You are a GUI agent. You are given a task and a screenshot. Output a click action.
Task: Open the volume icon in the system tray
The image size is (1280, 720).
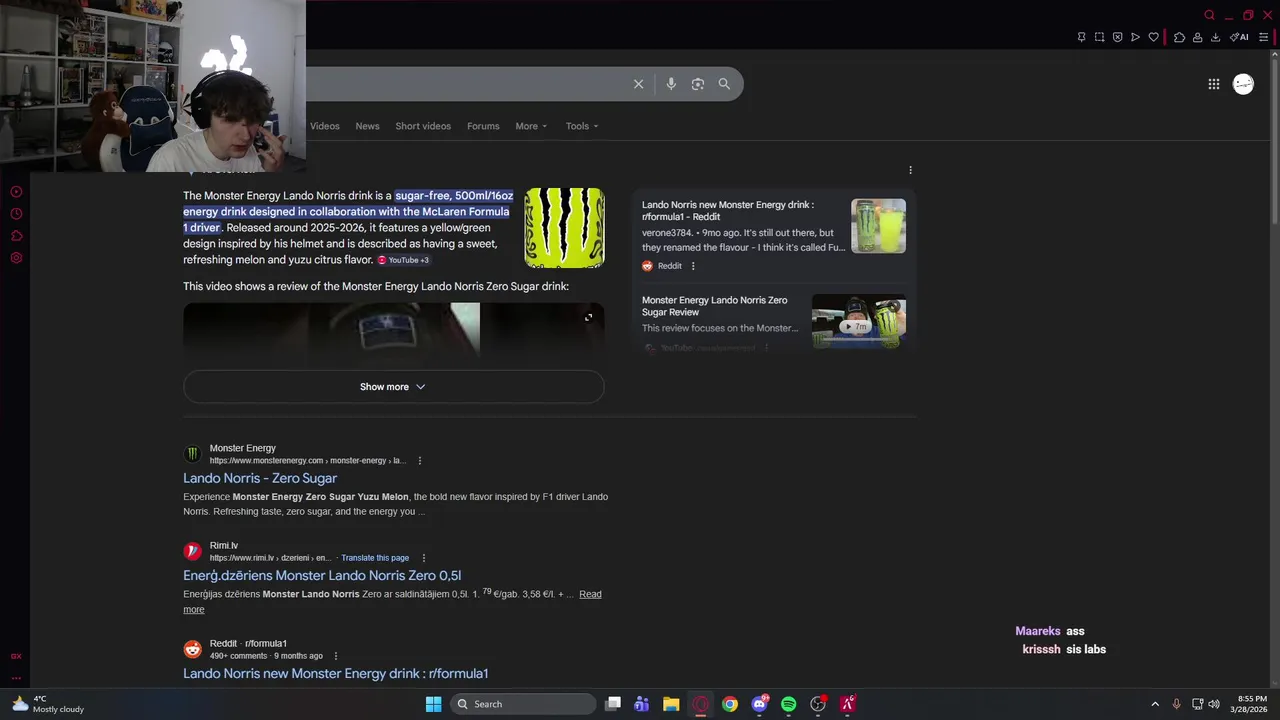click(x=1214, y=704)
